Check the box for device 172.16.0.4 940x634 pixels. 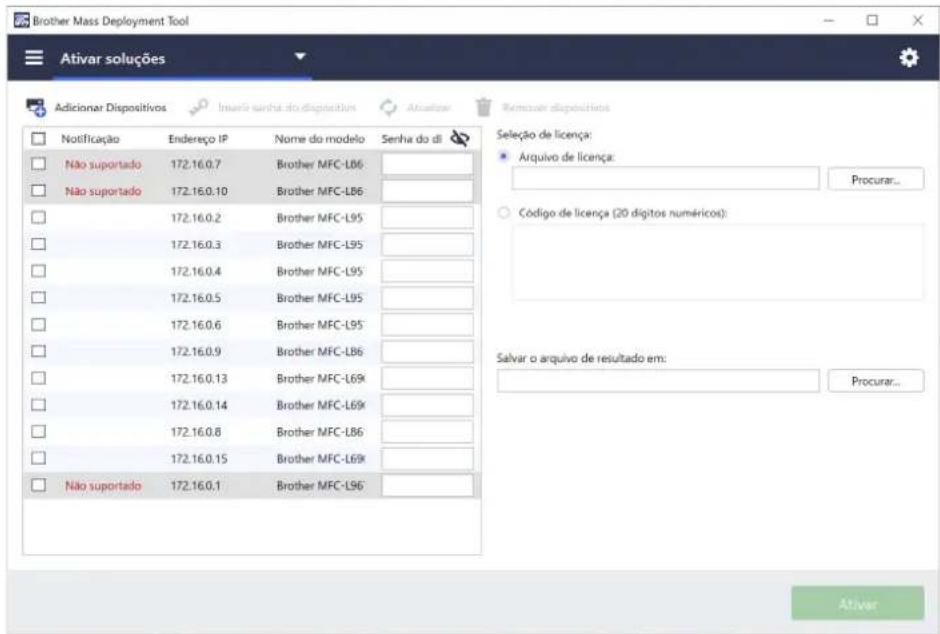(38, 271)
